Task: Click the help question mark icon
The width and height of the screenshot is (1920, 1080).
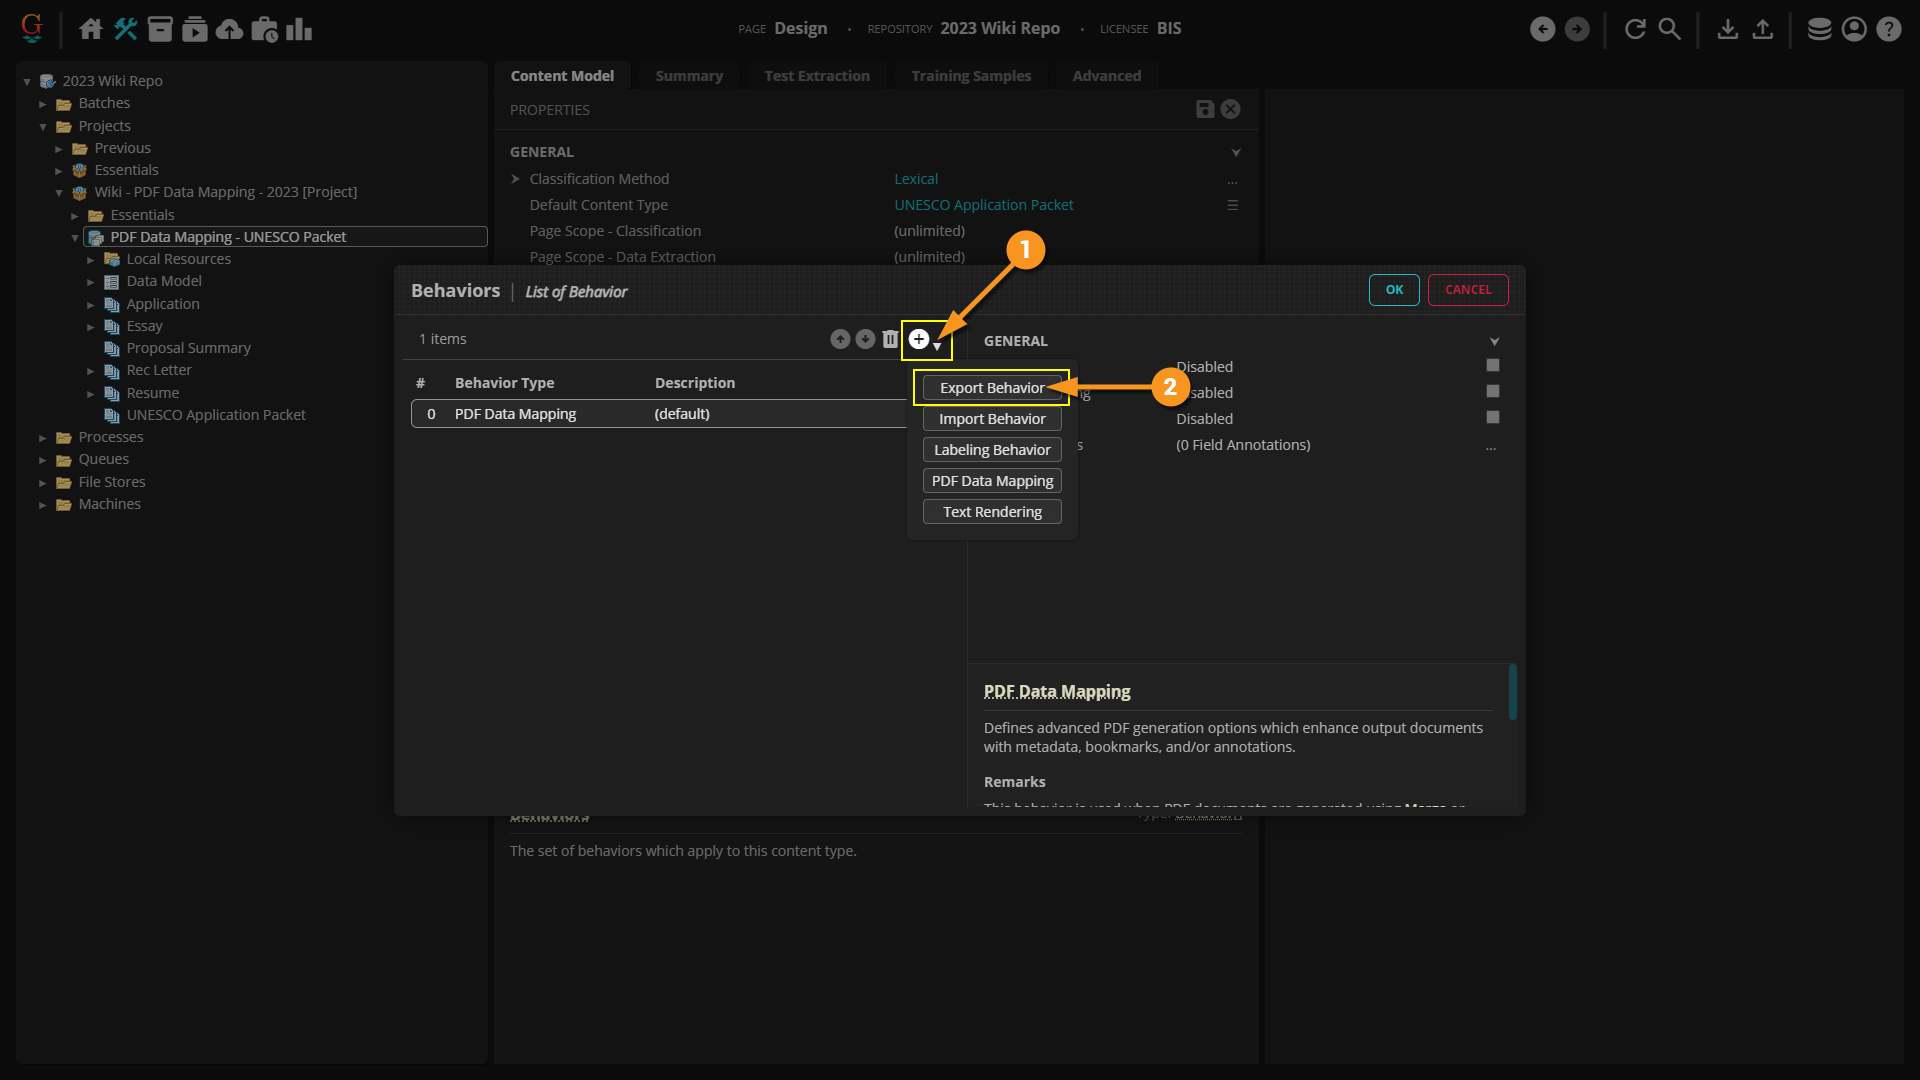Action: 1889,29
